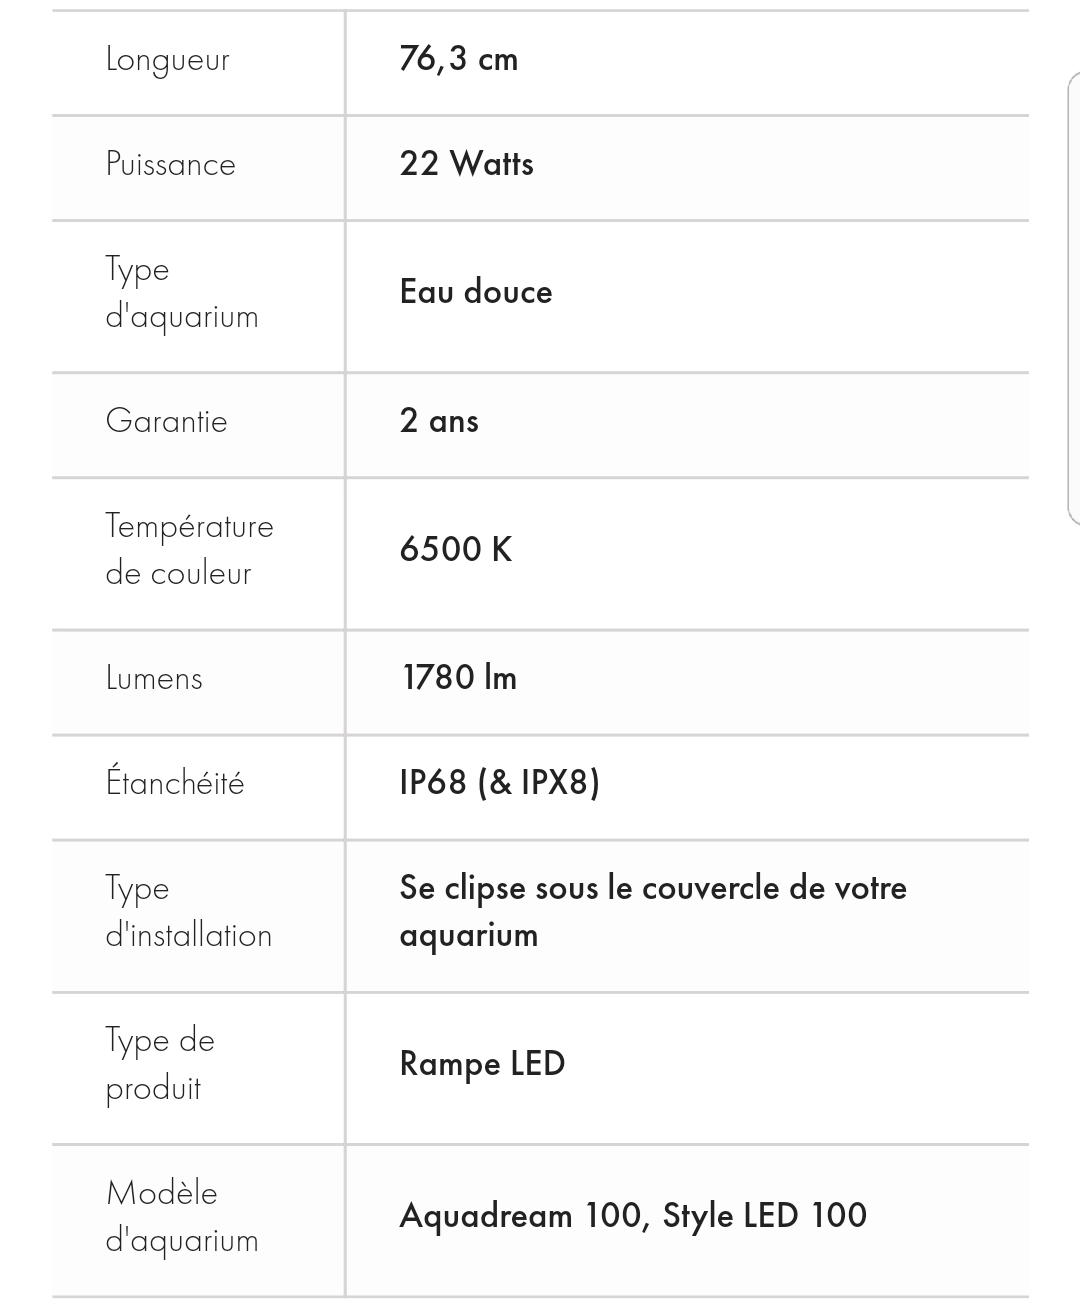Click the Type de produit label
The width and height of the screenshot is (1080, 1308).
160,1064
